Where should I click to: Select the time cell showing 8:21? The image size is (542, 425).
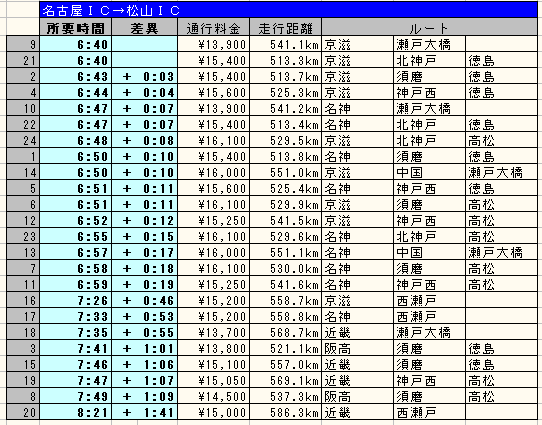point(76,413)
